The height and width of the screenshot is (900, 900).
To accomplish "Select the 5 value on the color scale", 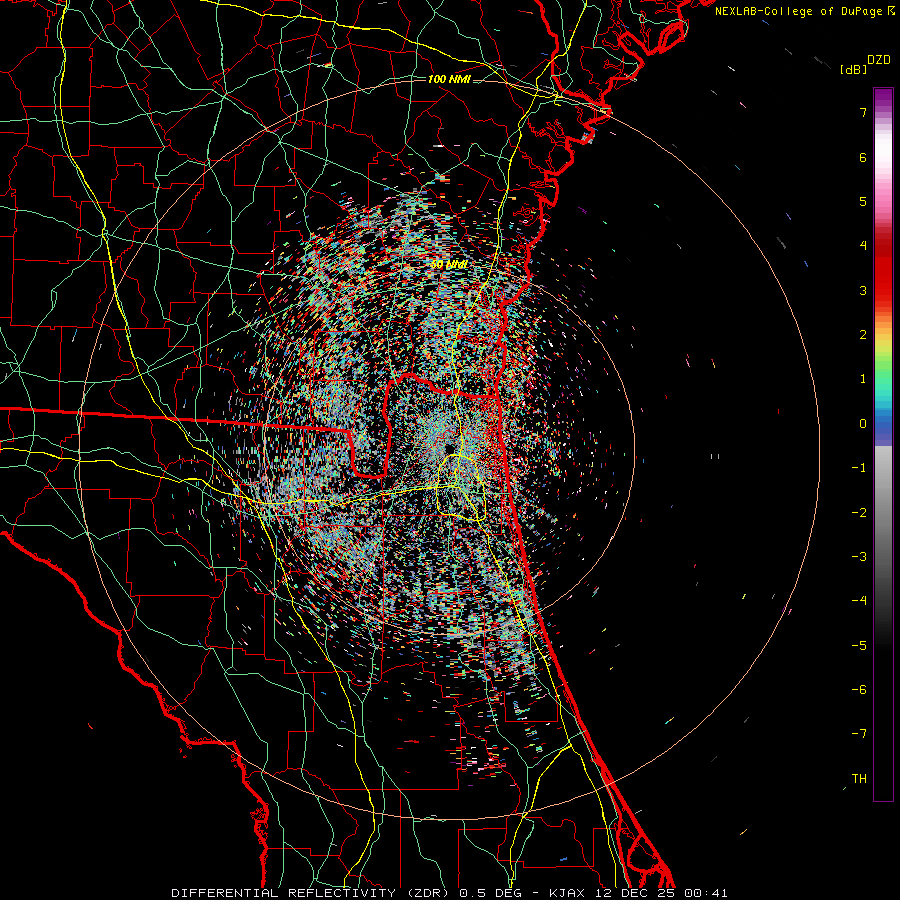I will [x=863, y=201].
